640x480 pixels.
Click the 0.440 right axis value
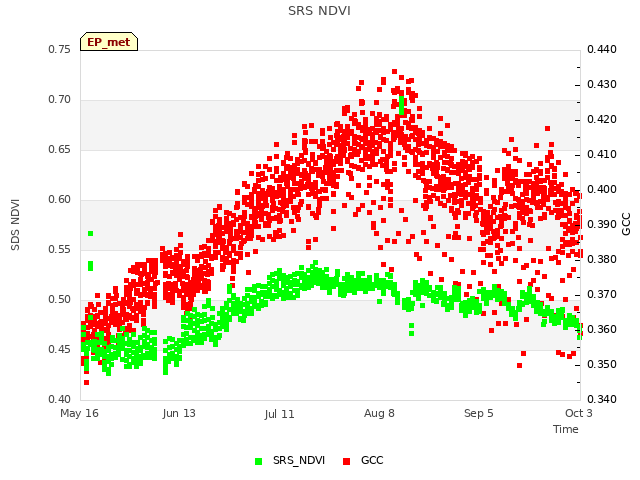[602, 49]
